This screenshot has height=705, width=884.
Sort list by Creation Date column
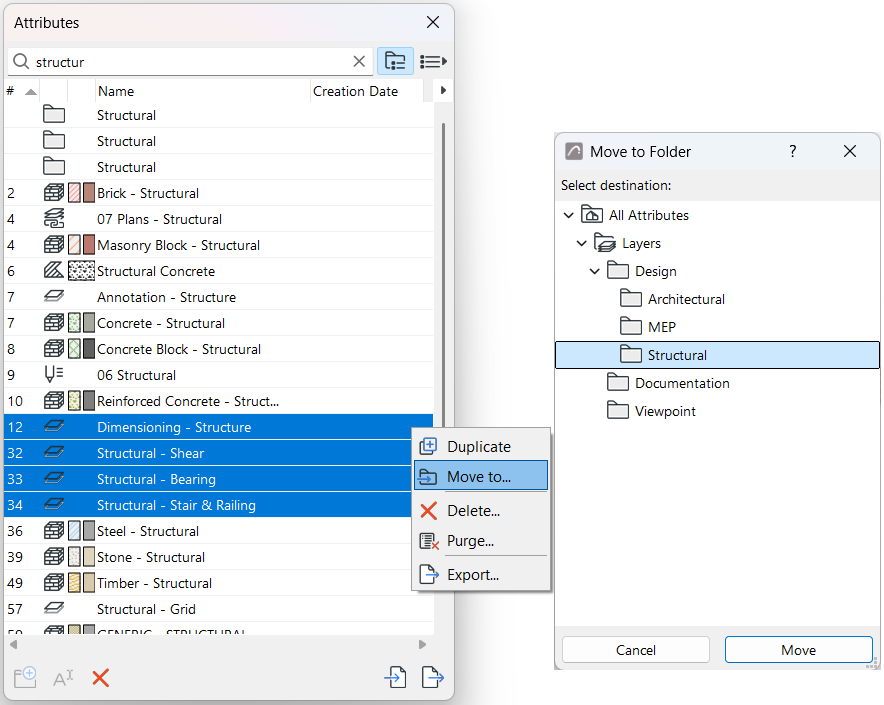point(366,91)
